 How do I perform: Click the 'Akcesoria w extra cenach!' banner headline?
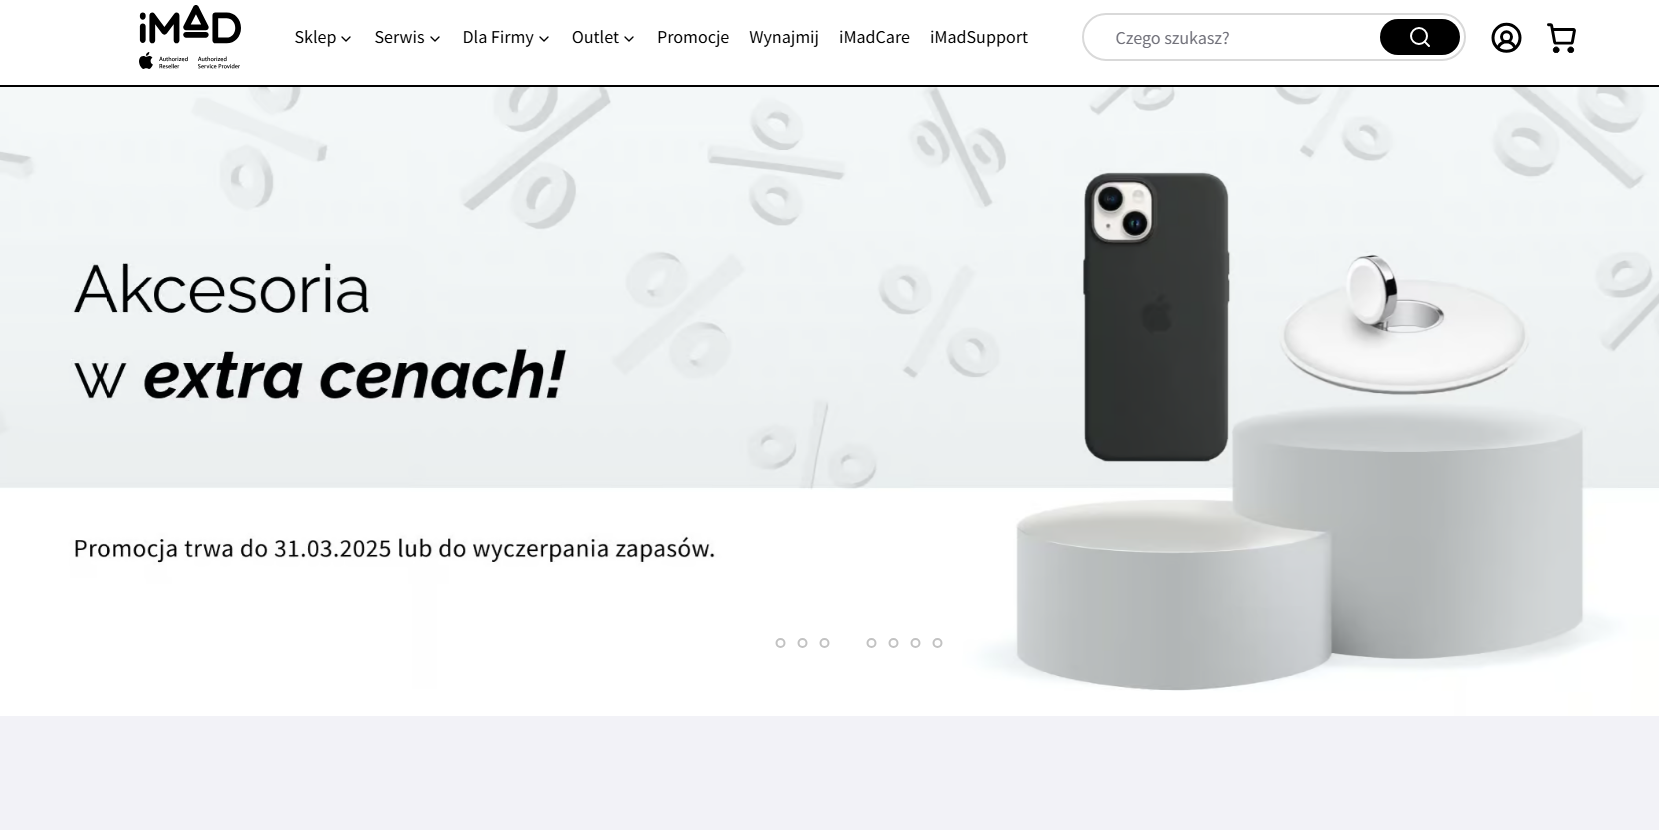click(320, 331)
